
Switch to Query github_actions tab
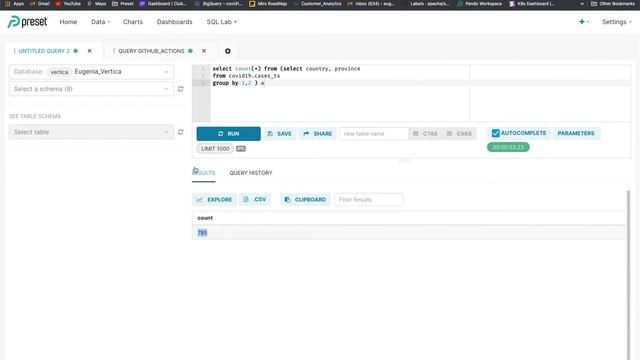click(x=151, y=51)
